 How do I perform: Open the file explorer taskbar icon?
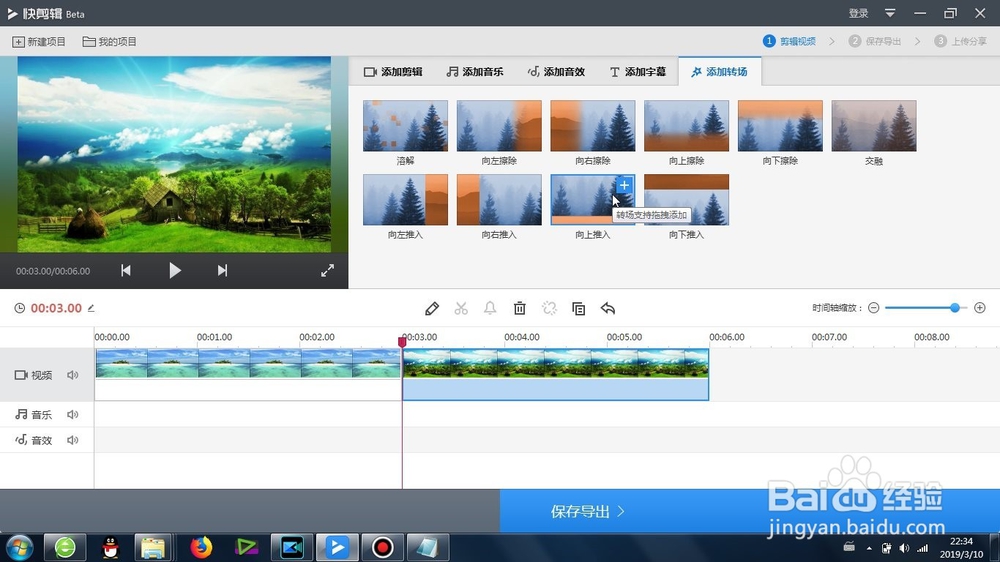point(153,547)
